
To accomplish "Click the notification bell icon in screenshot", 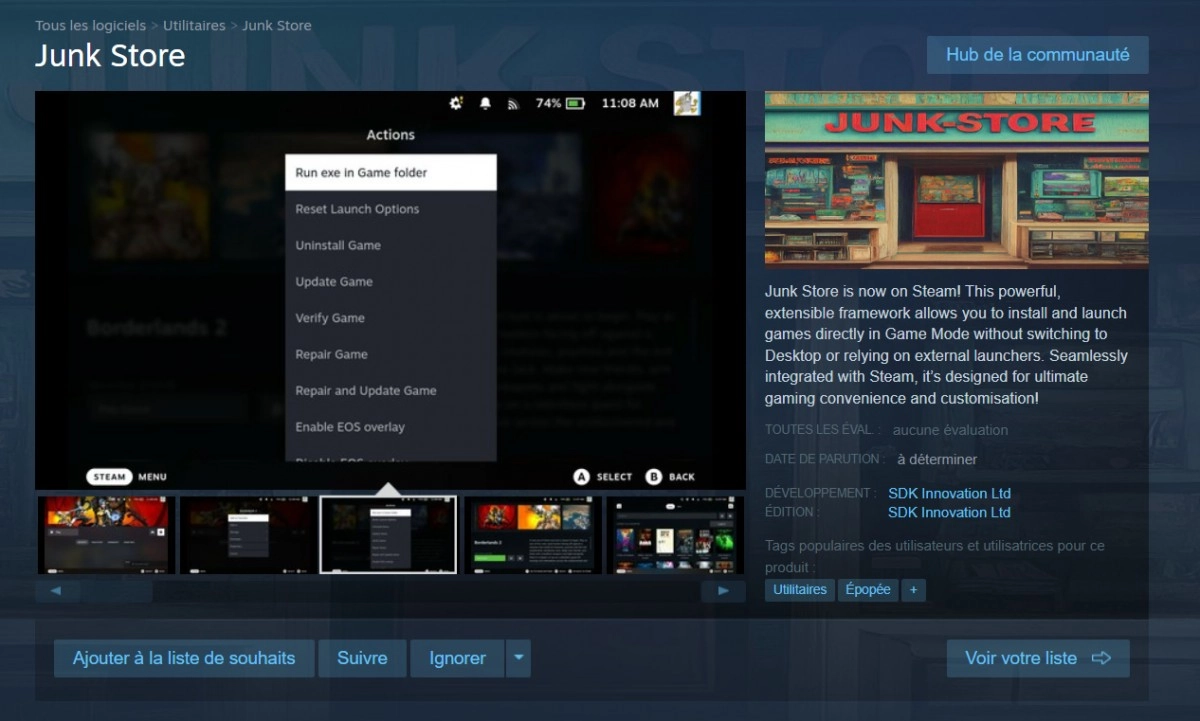I will pyautogui.click(x=486, y=103).
